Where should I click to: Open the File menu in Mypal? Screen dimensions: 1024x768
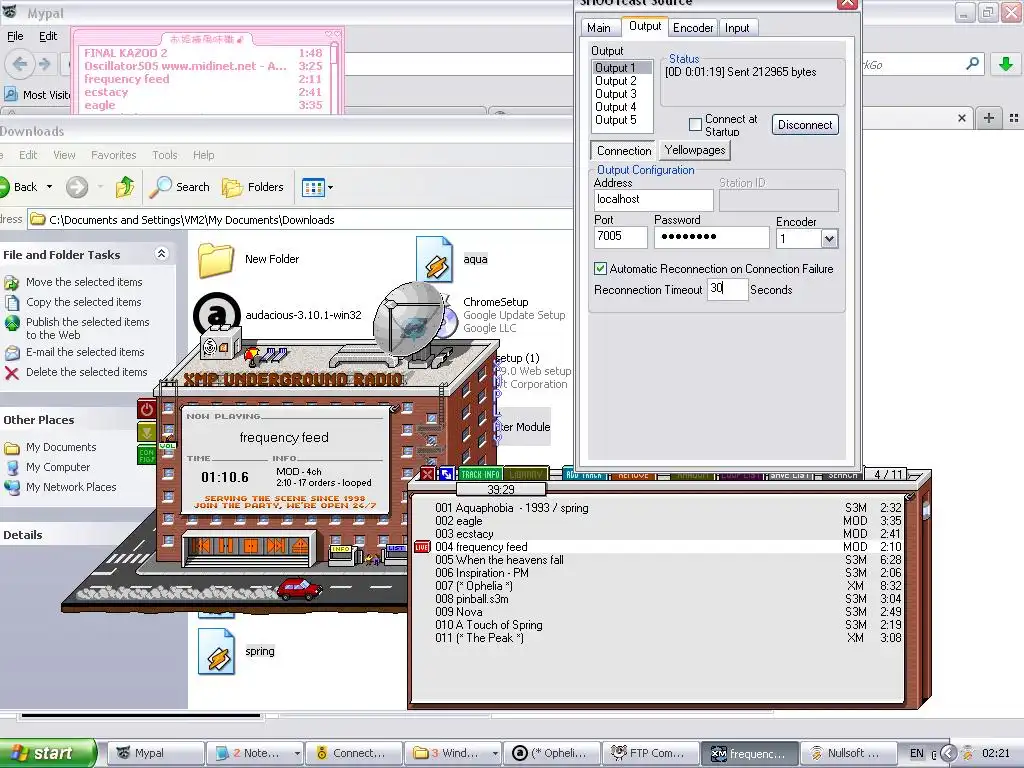pyautogui.click(x=15, y=37)
